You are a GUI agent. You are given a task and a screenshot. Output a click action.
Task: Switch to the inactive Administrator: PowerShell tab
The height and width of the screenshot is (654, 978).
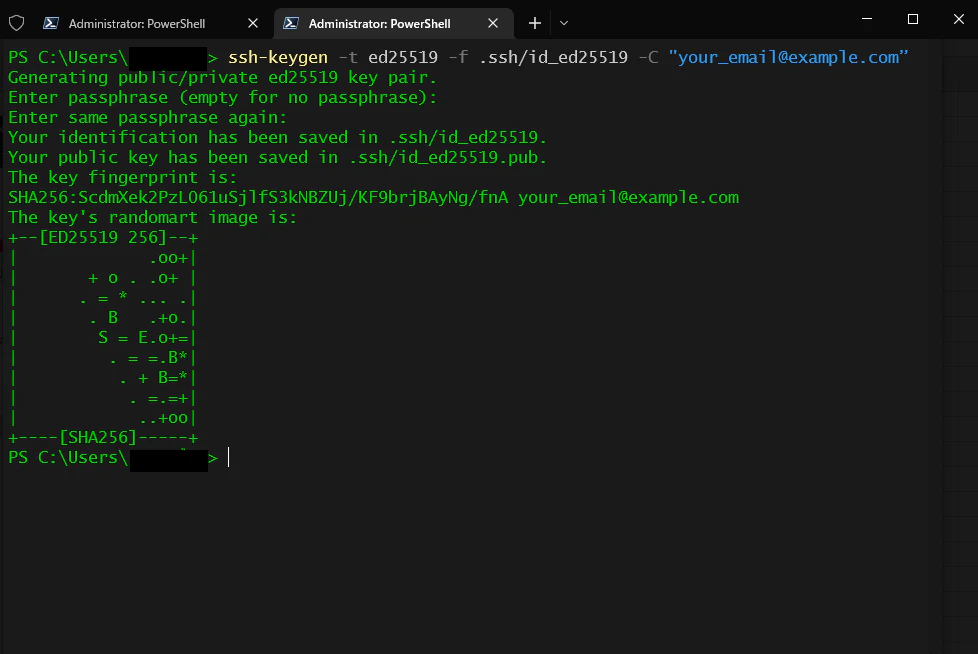[137, 24]
